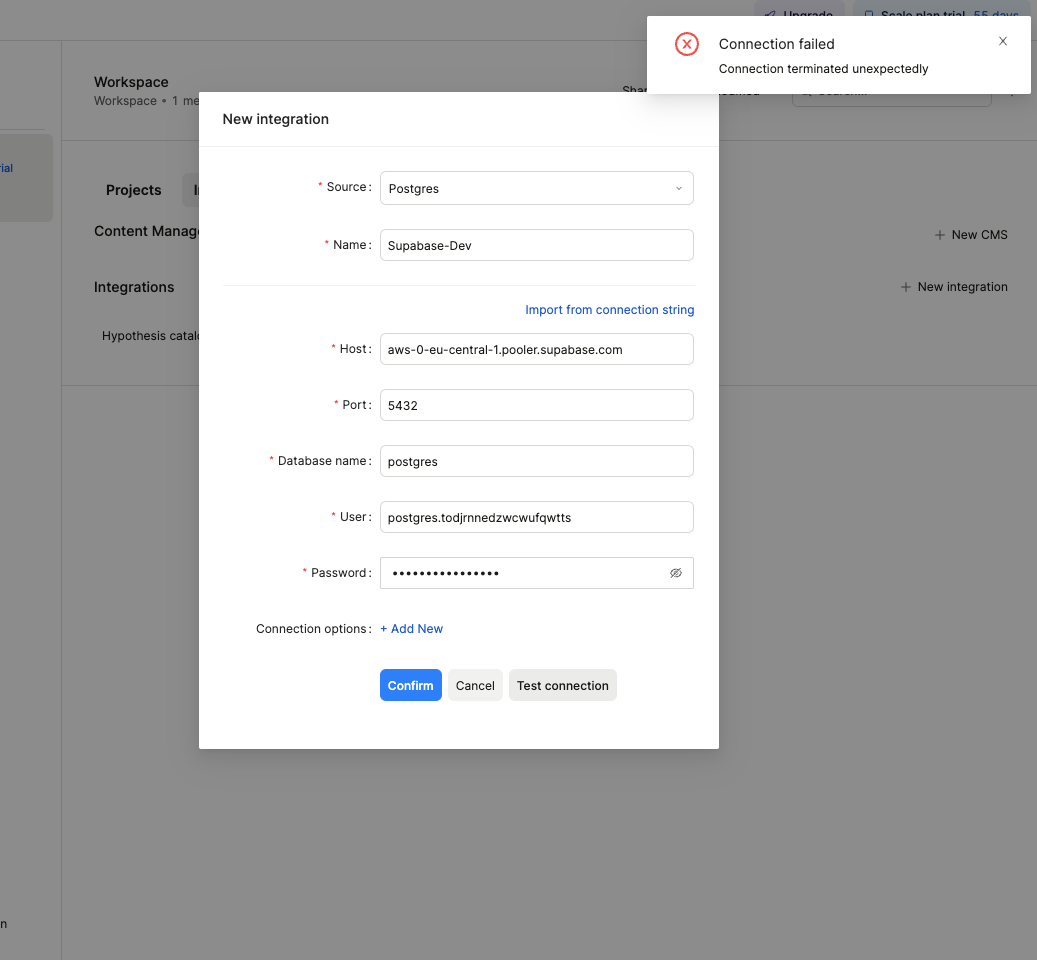Click the chevron arrow in Source field
The height and width of the screenshot is (960, 1037).
tap(678, 188)
